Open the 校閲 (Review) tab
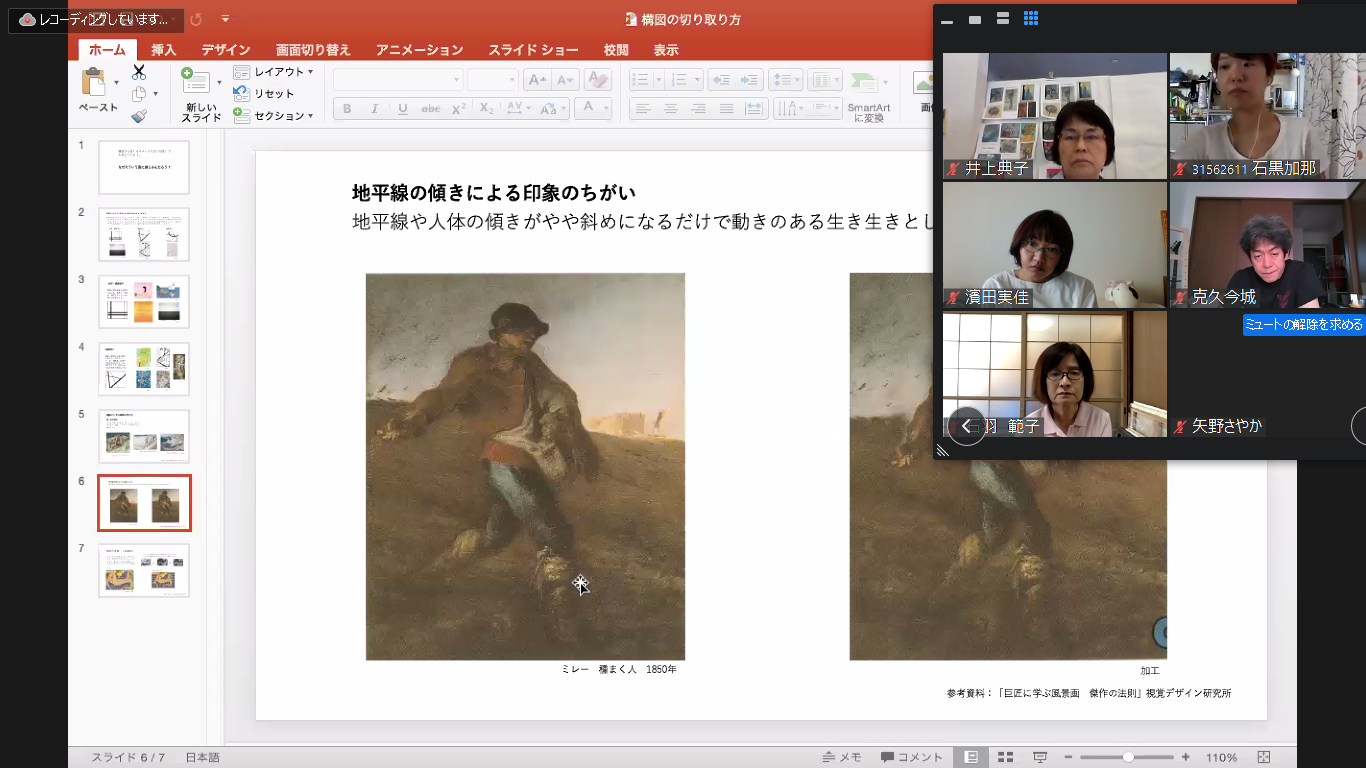The width and height of the screenshot is (1366, 768). [616, 50]
